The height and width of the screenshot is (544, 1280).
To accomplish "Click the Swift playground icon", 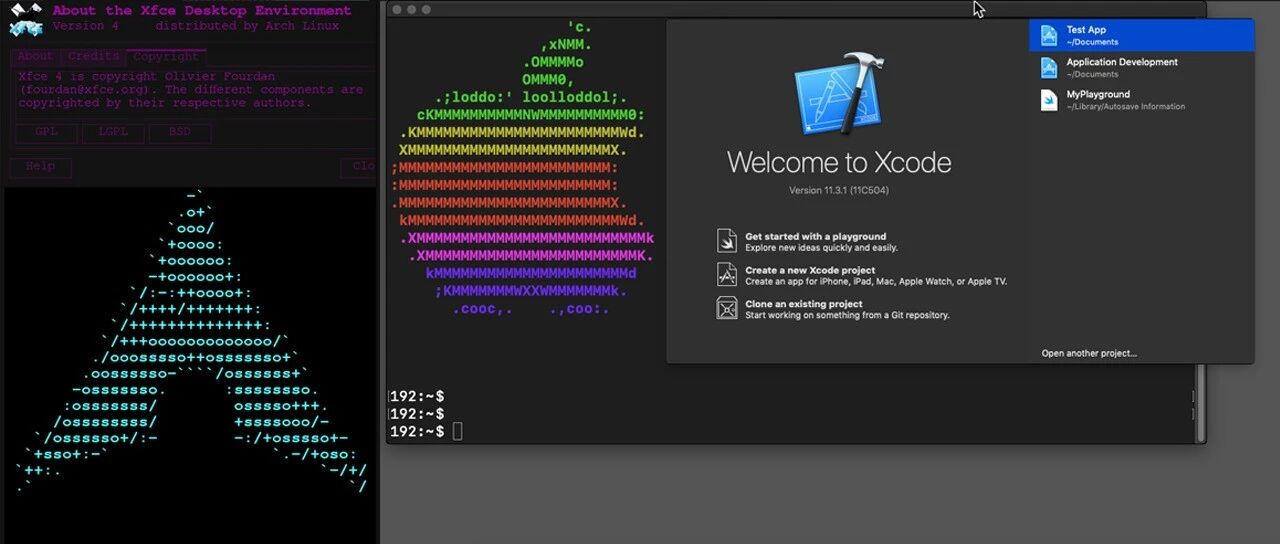I will point(727,241).
